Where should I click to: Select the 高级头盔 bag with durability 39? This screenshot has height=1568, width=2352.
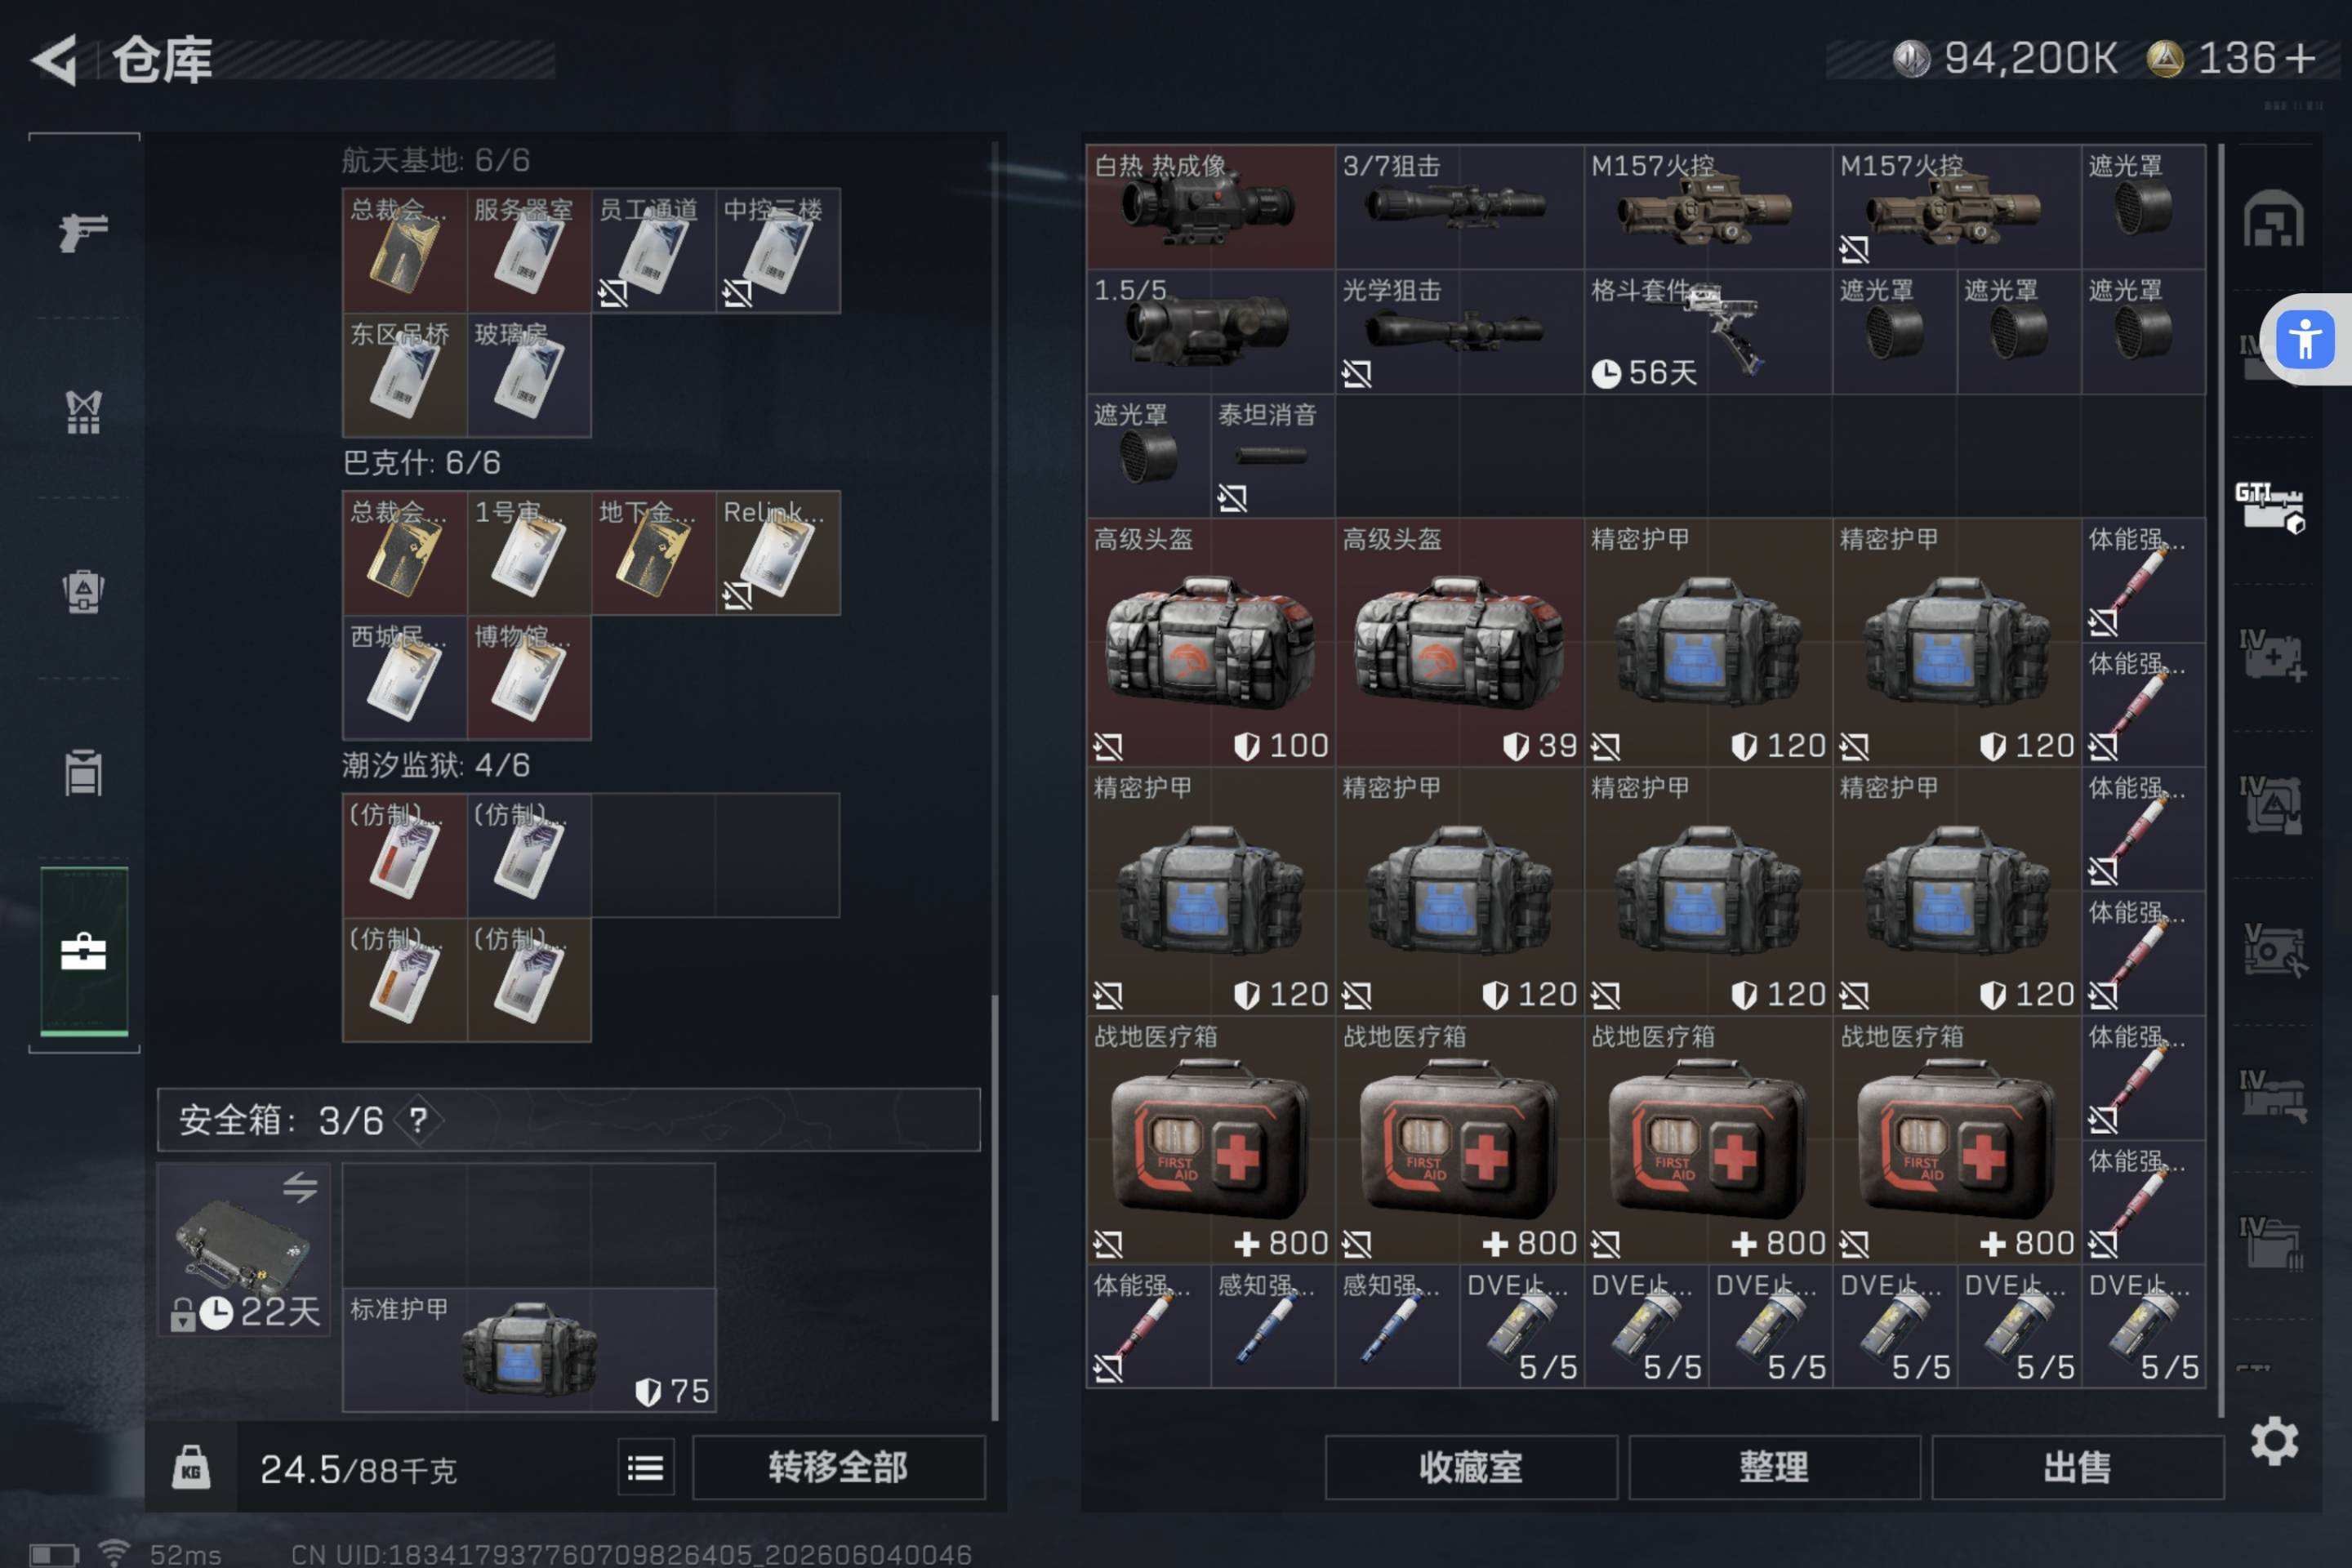pos(1459,642)
